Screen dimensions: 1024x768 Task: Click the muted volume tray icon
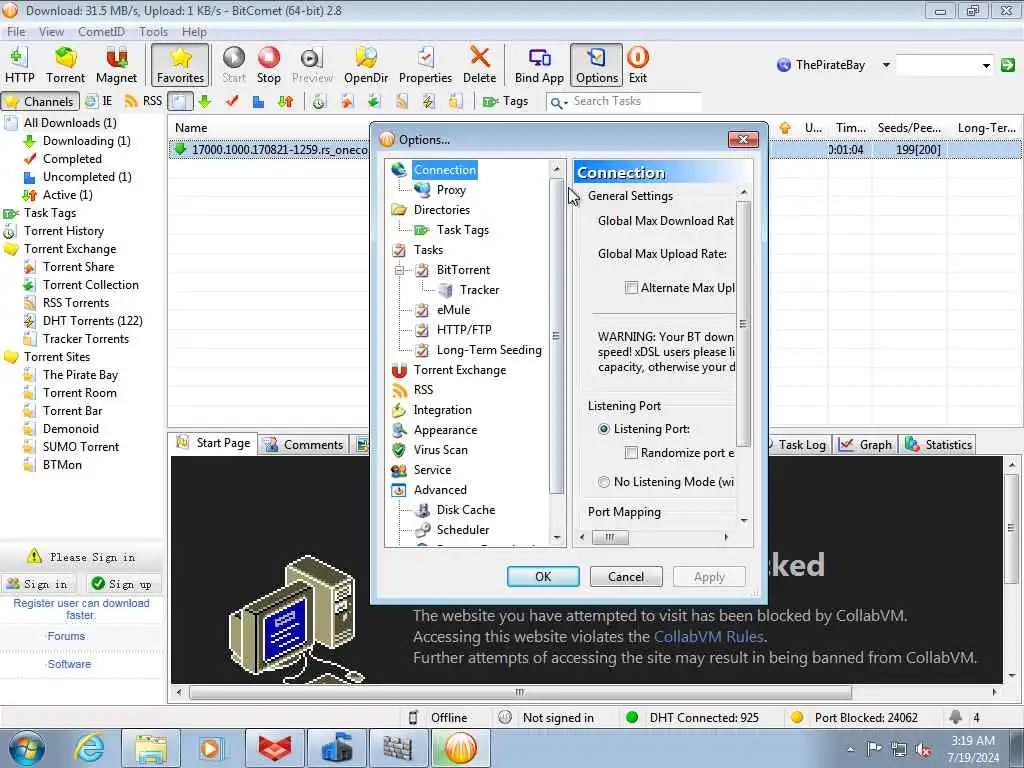coord(923,750)
